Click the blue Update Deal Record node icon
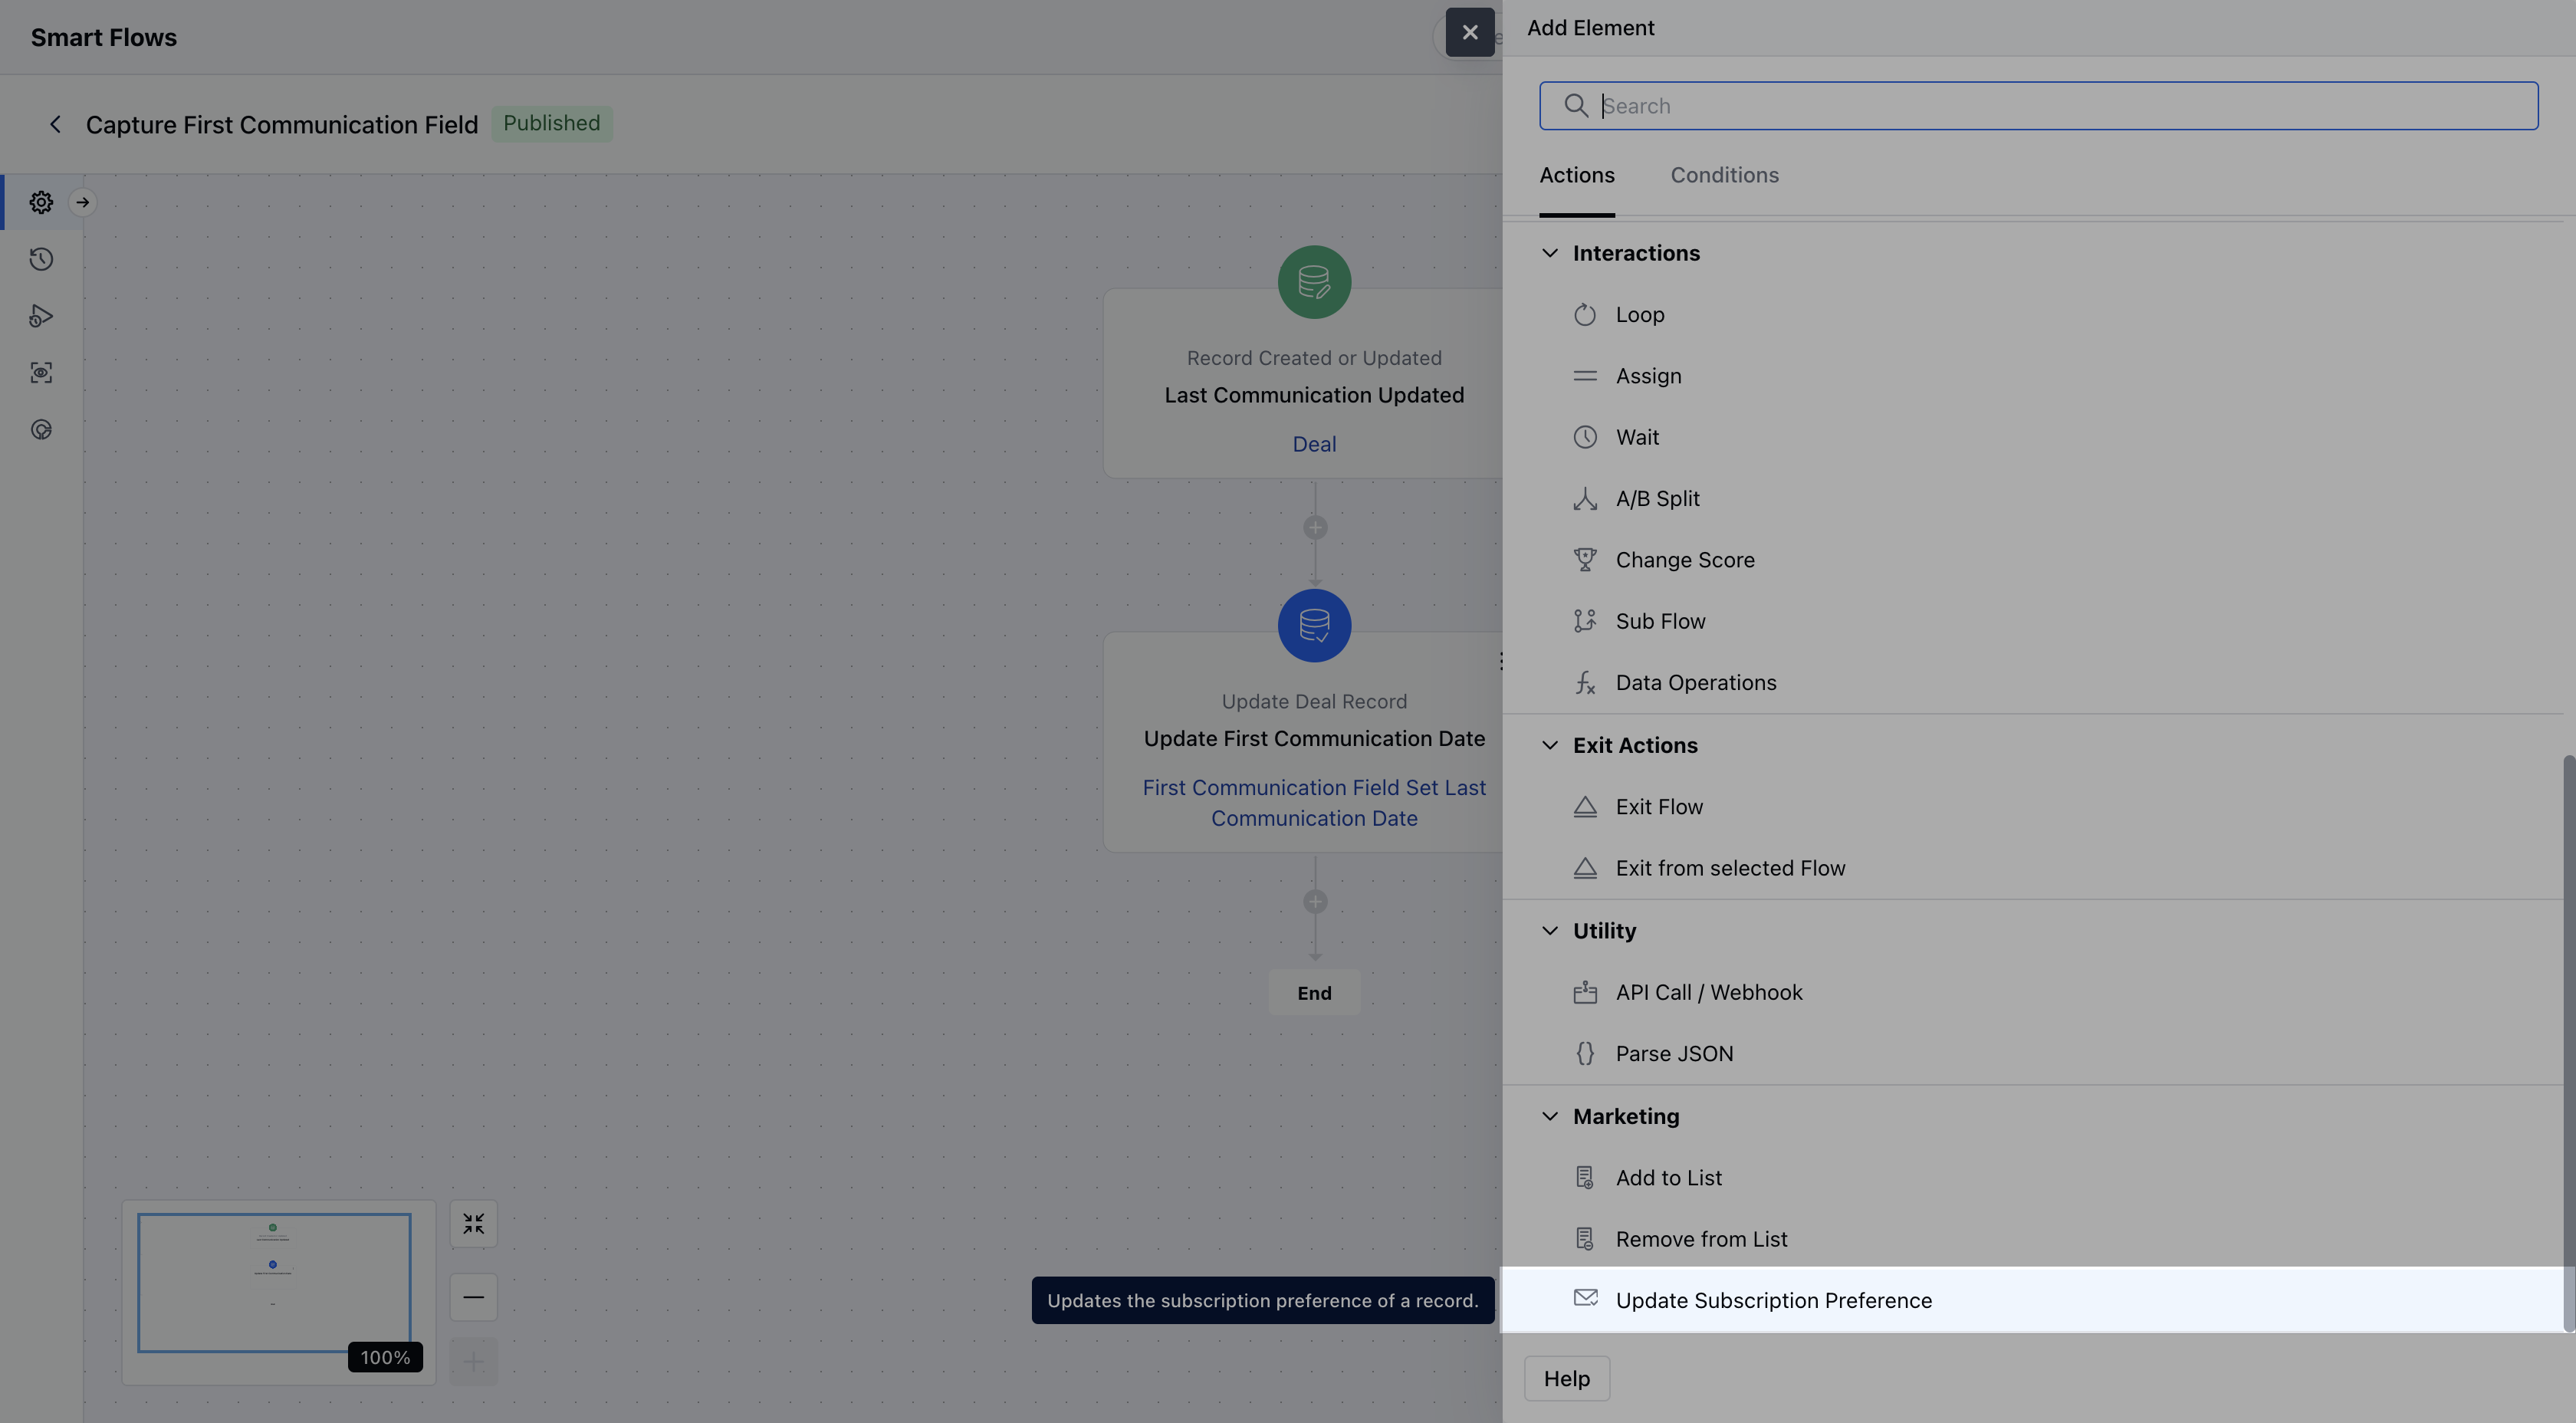This screenshot has height=1423, width=2576. pos(1314,625)
